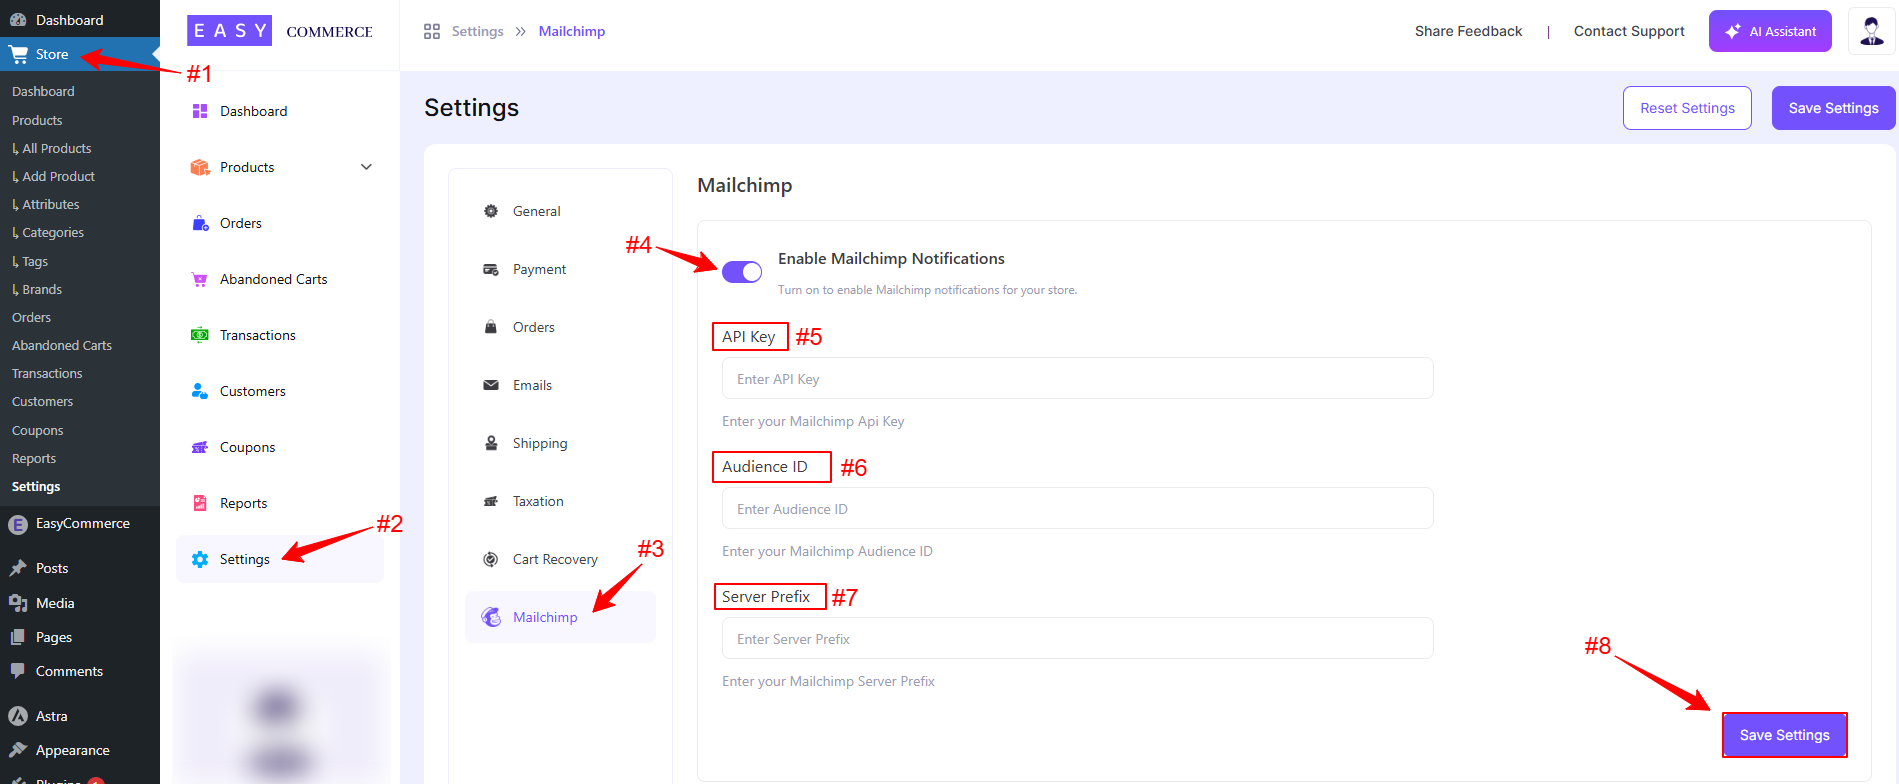Focus the Enter Audience ID field
The image size is (1899, 784).
coord(1077,509)
